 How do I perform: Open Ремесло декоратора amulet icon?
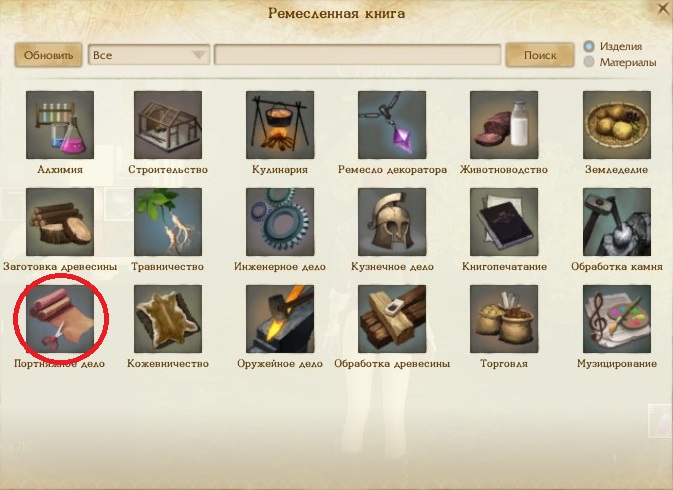coord(392,125)
